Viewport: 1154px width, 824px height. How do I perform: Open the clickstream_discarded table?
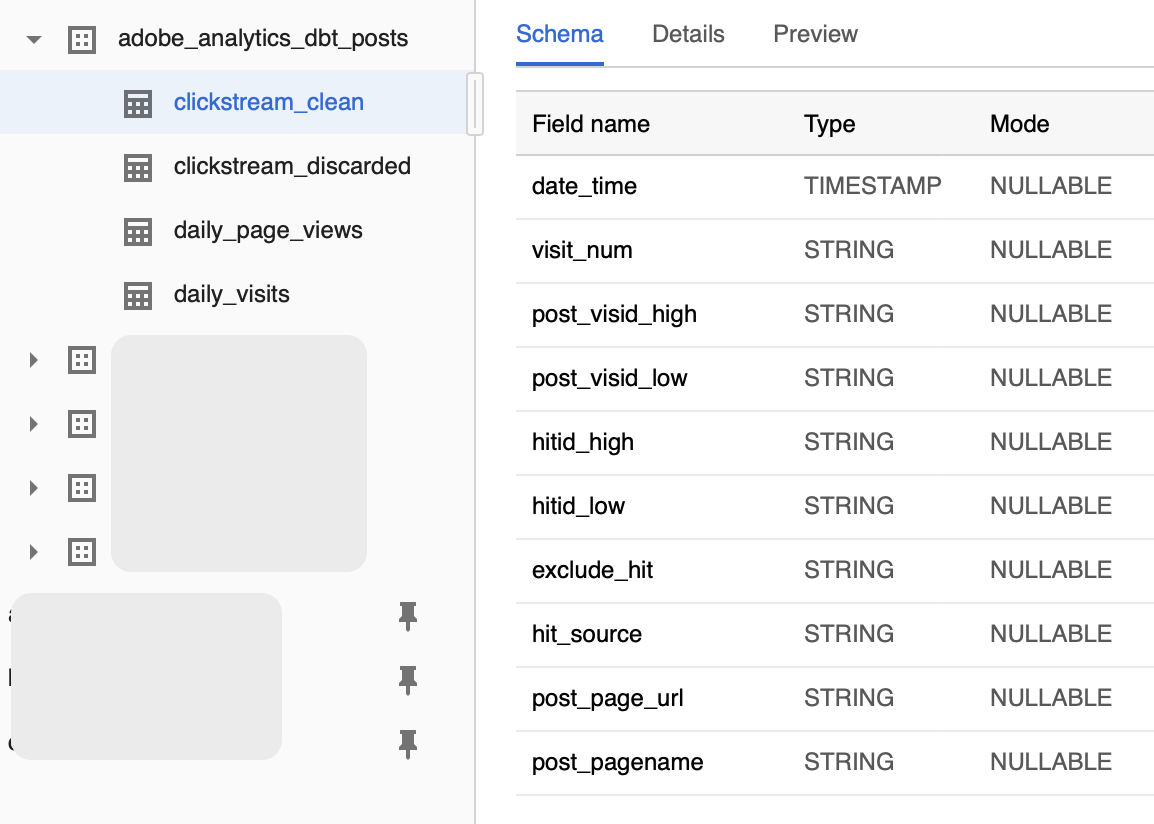292,166
